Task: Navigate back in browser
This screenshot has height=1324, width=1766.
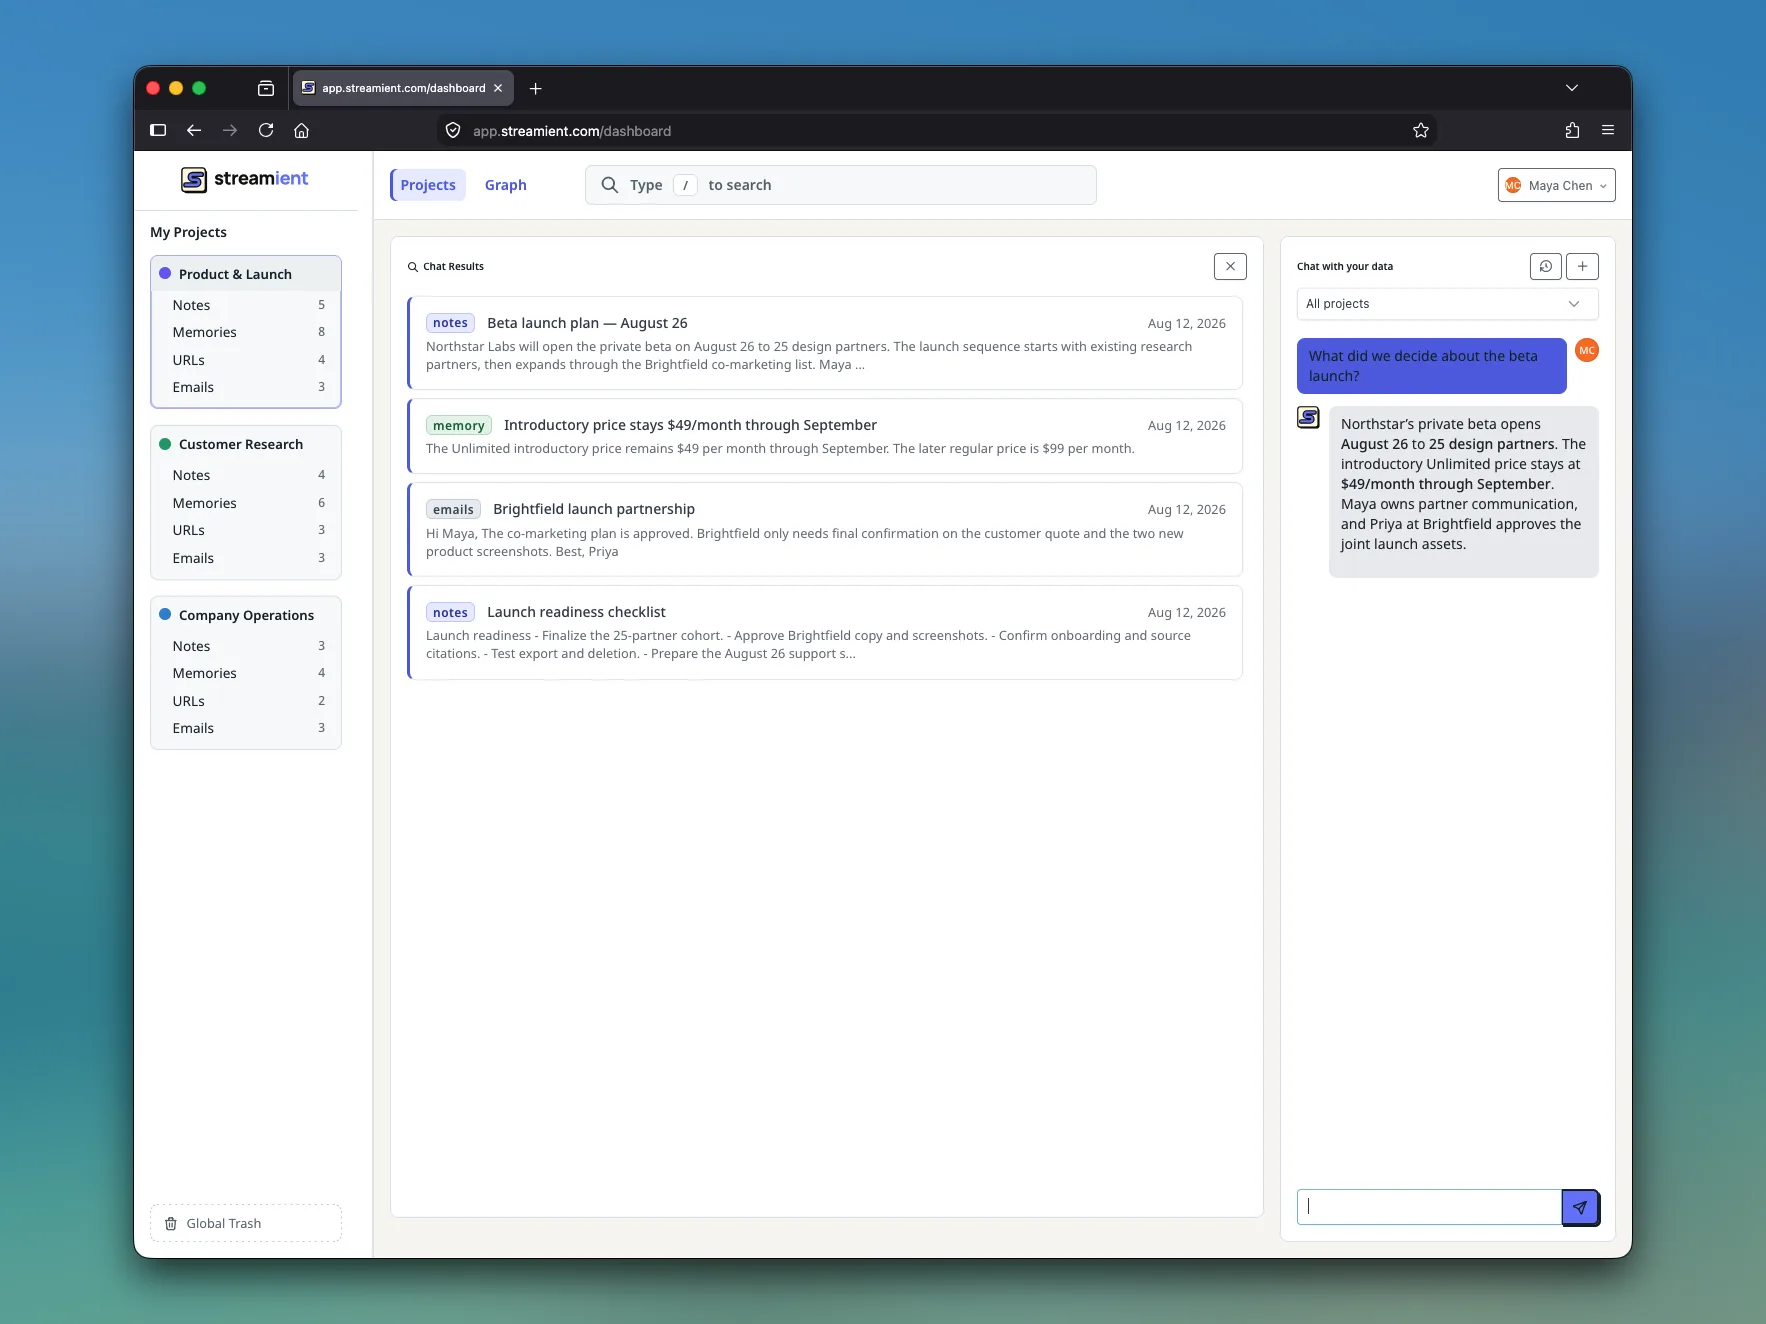Action: 194,130
